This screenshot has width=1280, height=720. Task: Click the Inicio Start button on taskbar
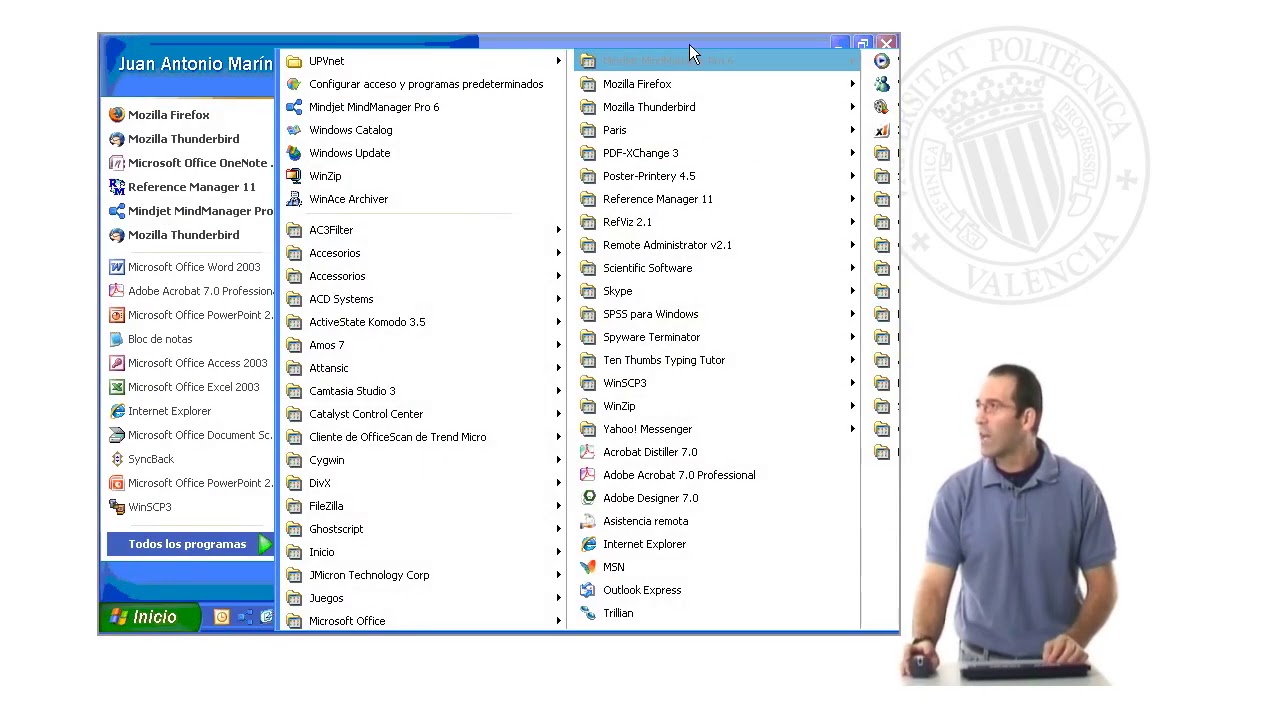point(150,617)
